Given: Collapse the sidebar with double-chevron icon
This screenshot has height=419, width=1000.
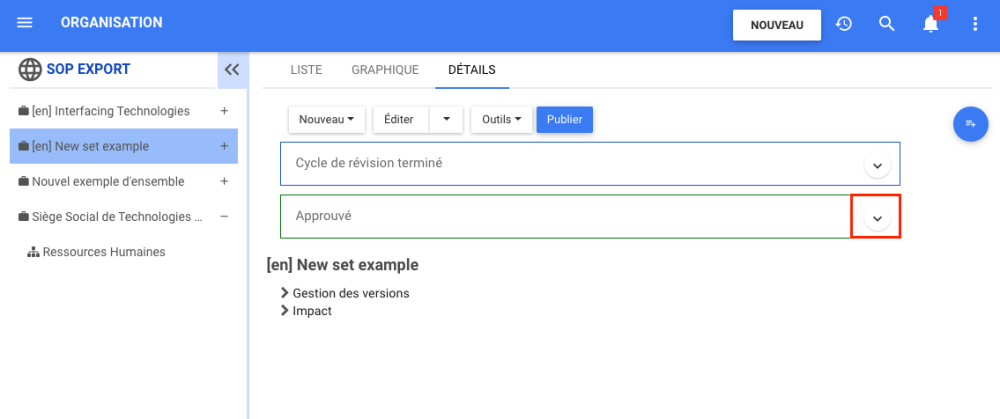Looking at the screenshot, I should tap(232, 70).
